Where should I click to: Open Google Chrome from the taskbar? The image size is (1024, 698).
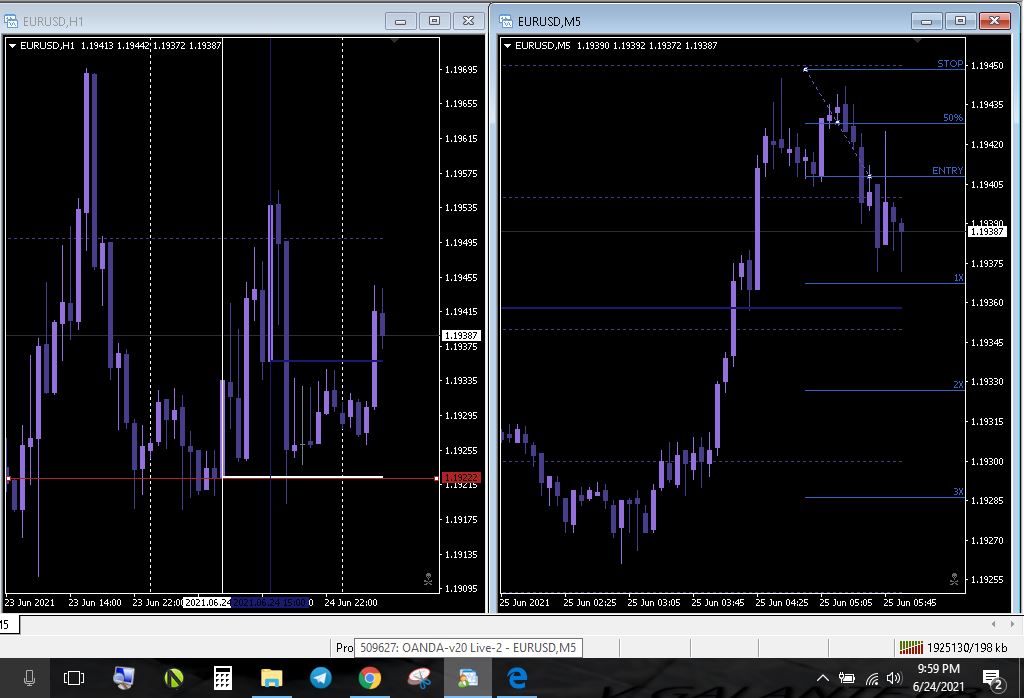point(370,678)
